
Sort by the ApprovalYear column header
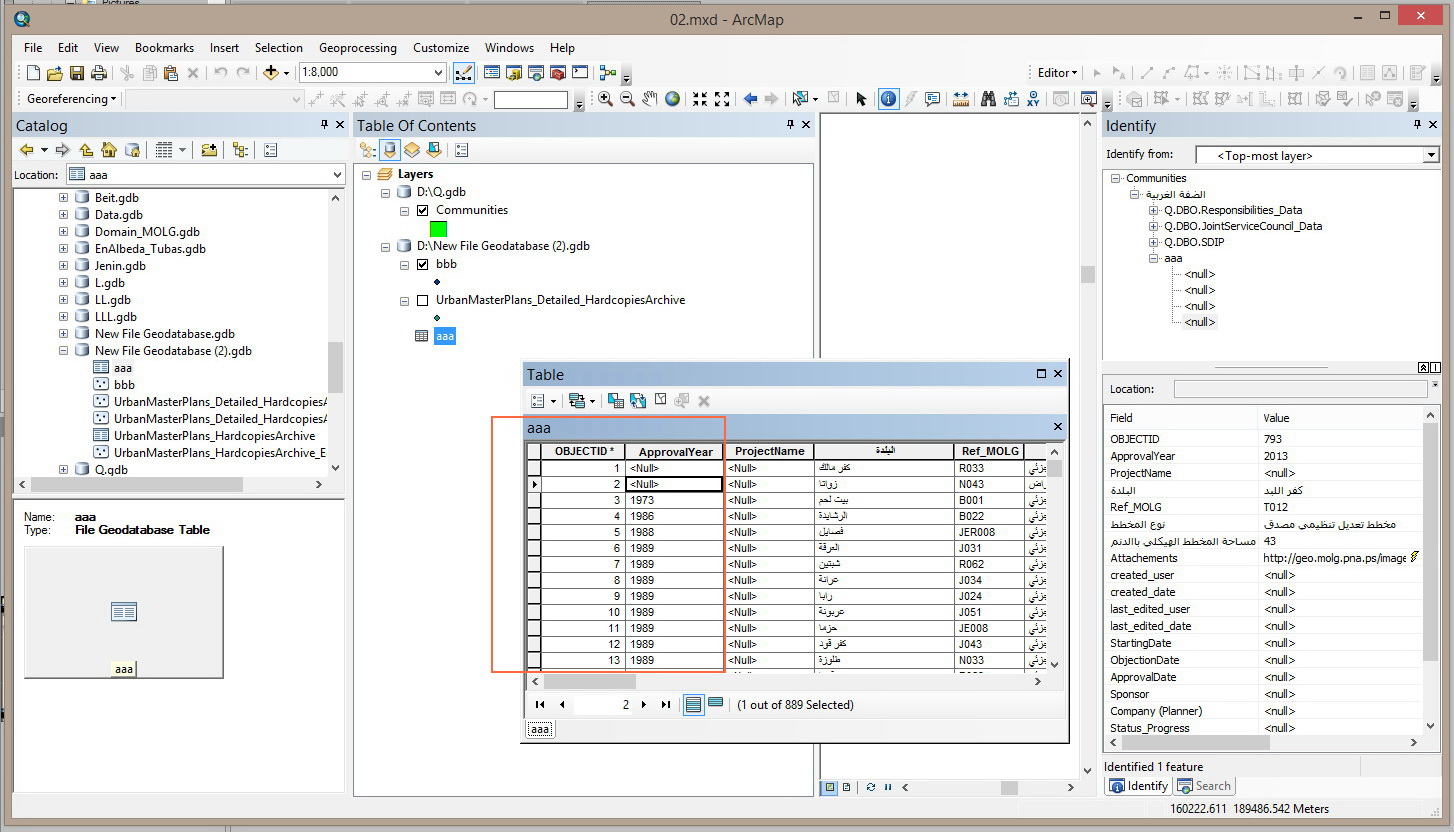pos(675,452)
